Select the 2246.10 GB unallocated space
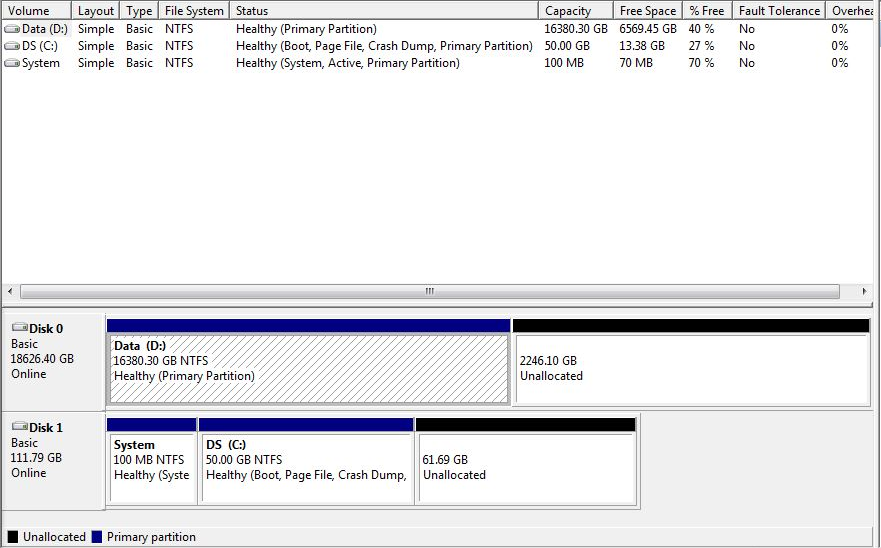Screen dimensions: 881x548 click(690, 368)
